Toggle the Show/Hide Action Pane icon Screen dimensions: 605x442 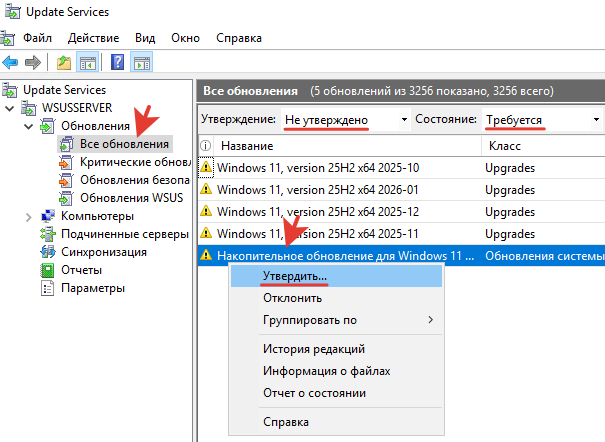[141, 63]
